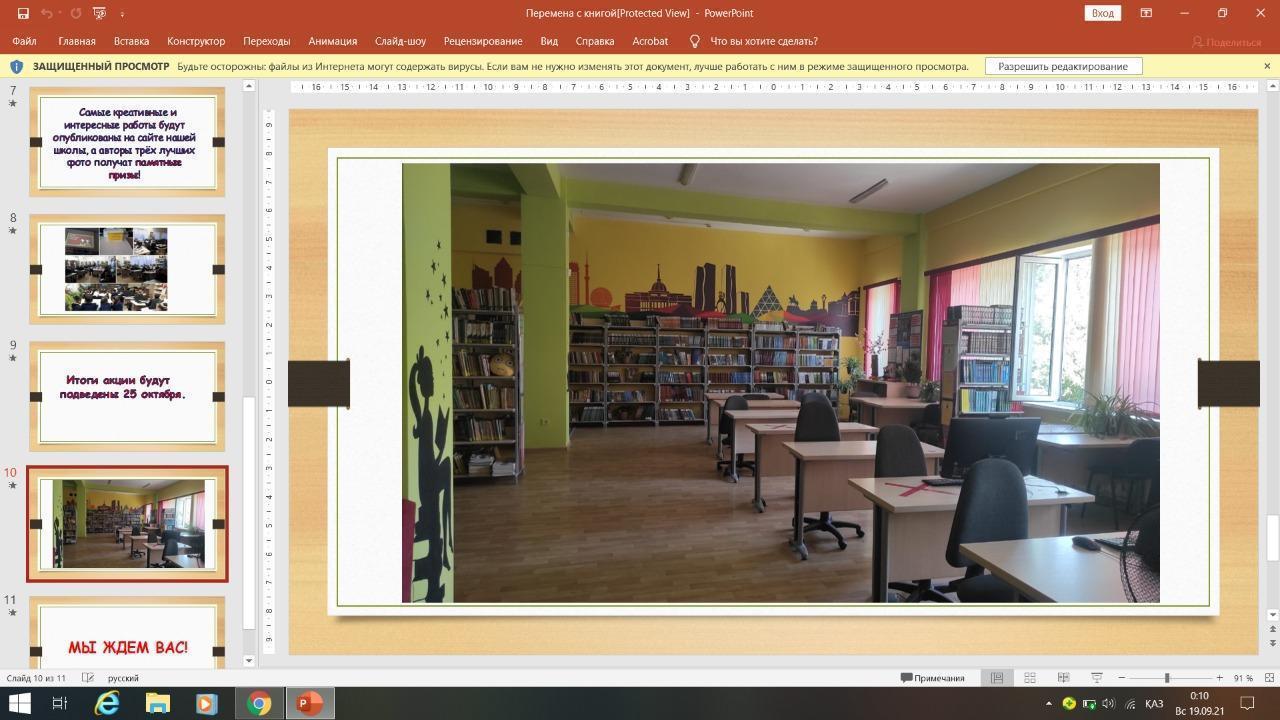Show hidden system tray icons
Screen dimensions: 1280x720
1048,704
